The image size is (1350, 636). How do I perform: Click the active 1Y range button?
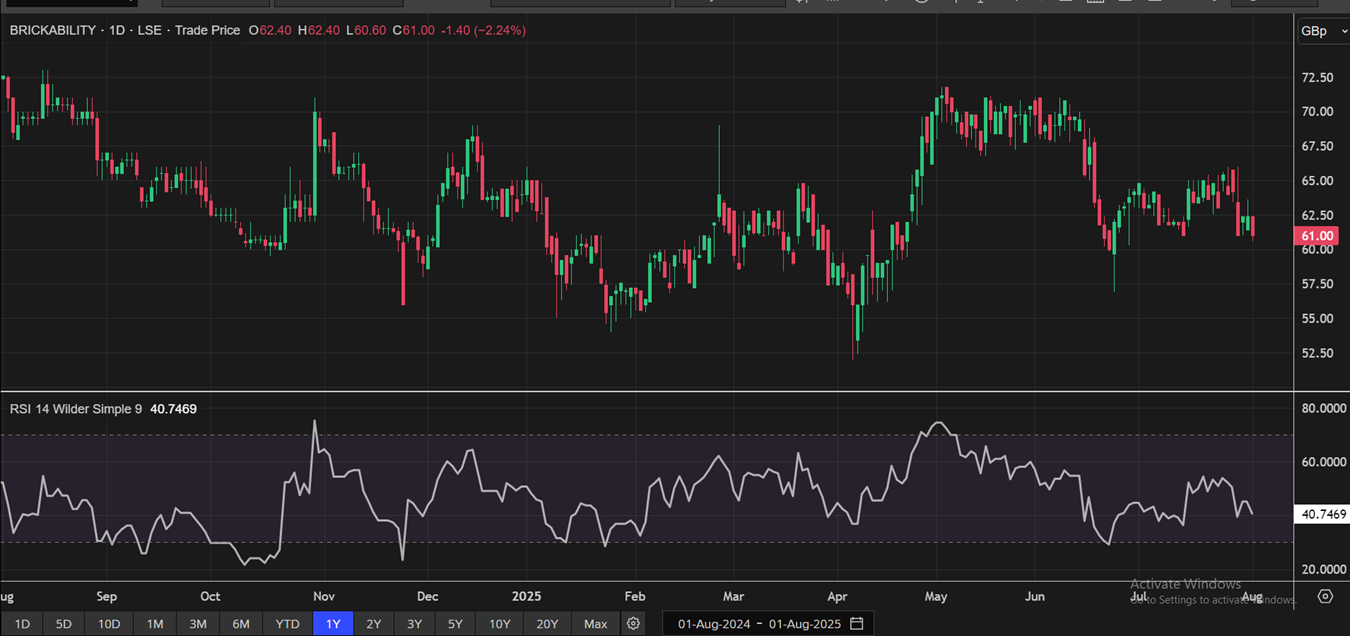tap(333, 624)
